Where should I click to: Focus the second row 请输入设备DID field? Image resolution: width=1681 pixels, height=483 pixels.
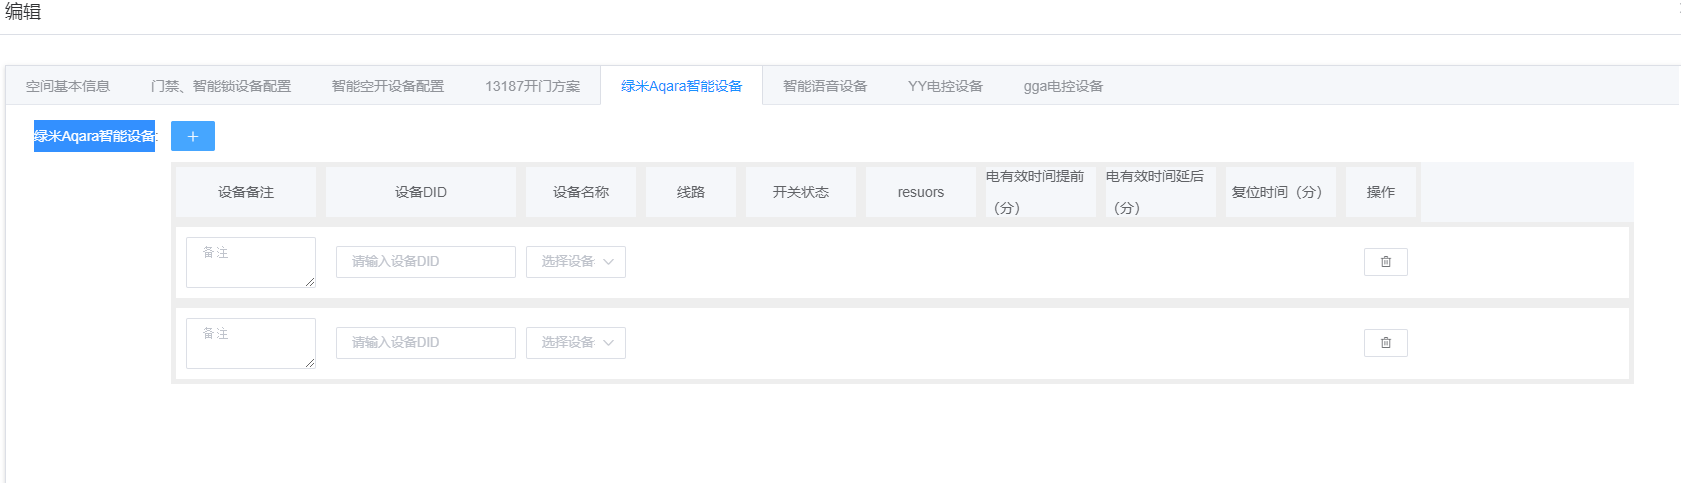[x=425, y=343]
